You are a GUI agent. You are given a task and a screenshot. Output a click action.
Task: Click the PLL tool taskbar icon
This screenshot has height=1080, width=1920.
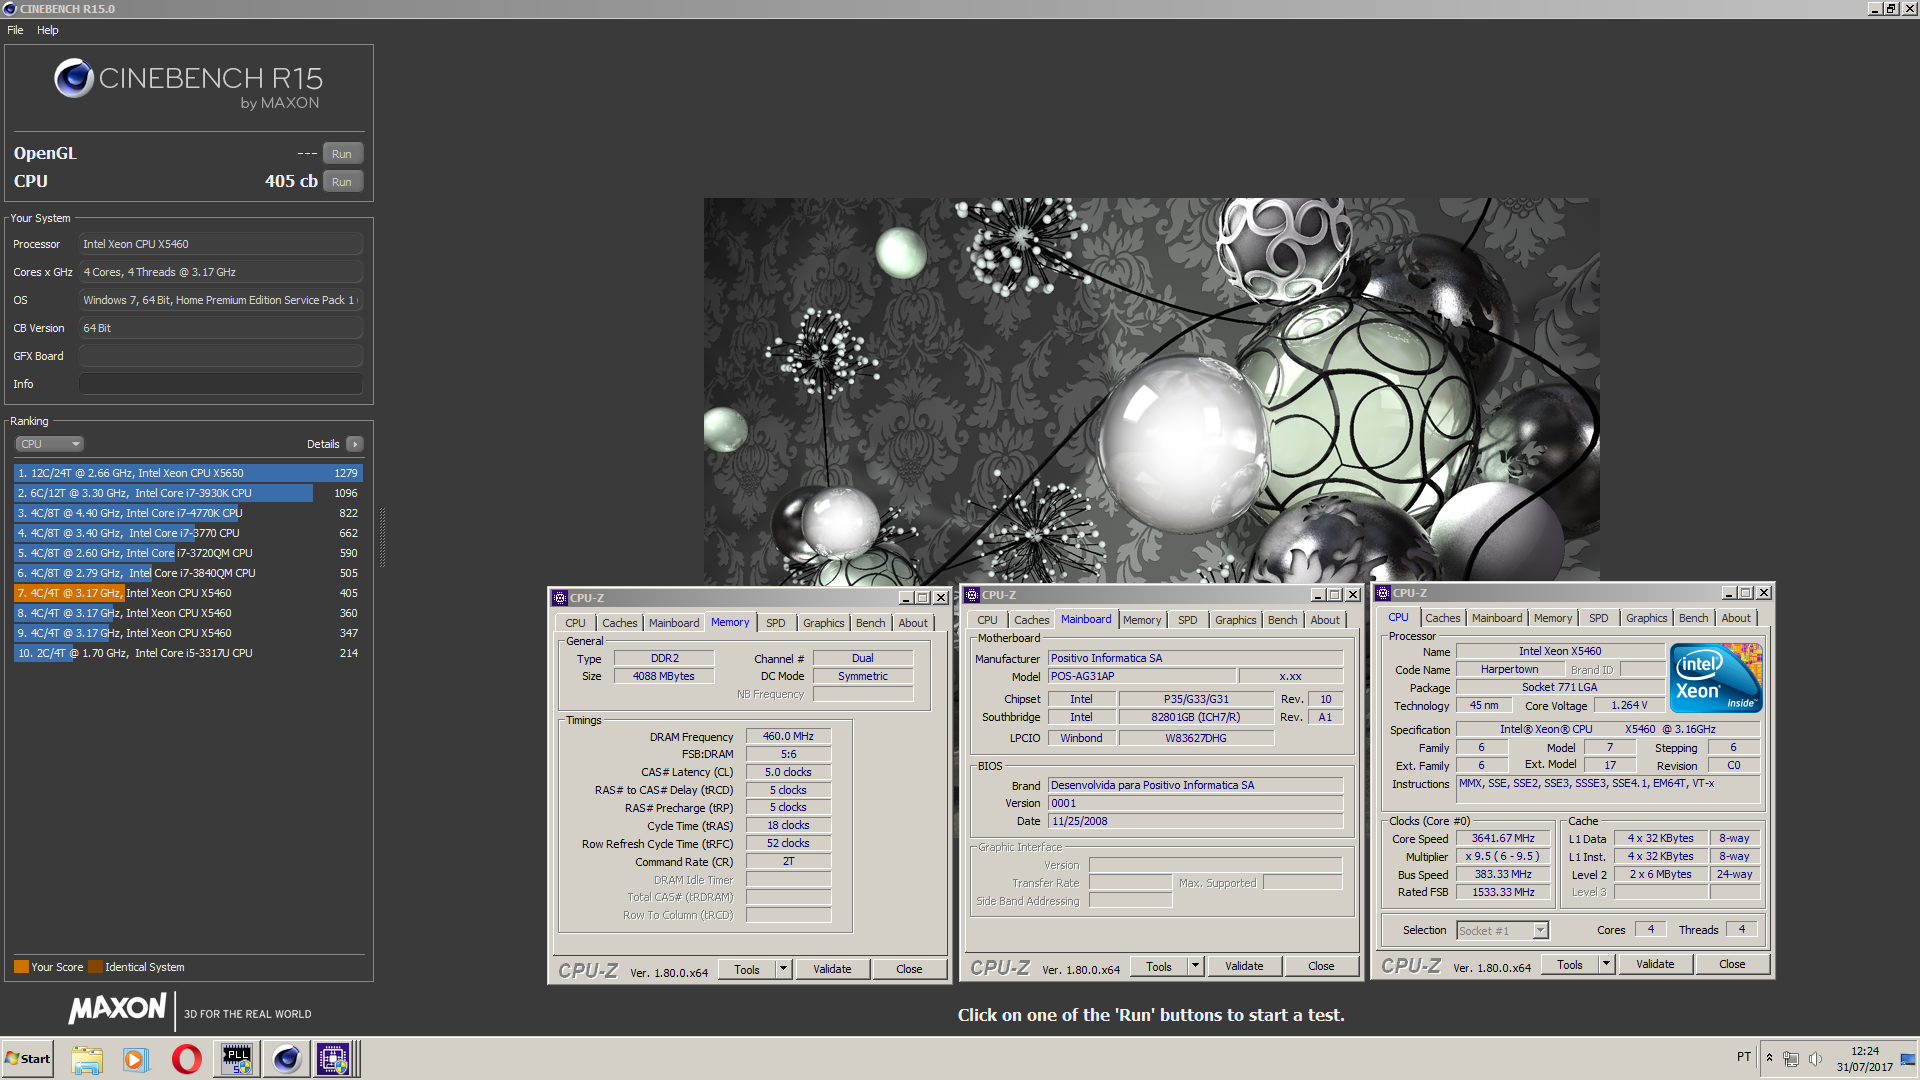[236, 1059]
